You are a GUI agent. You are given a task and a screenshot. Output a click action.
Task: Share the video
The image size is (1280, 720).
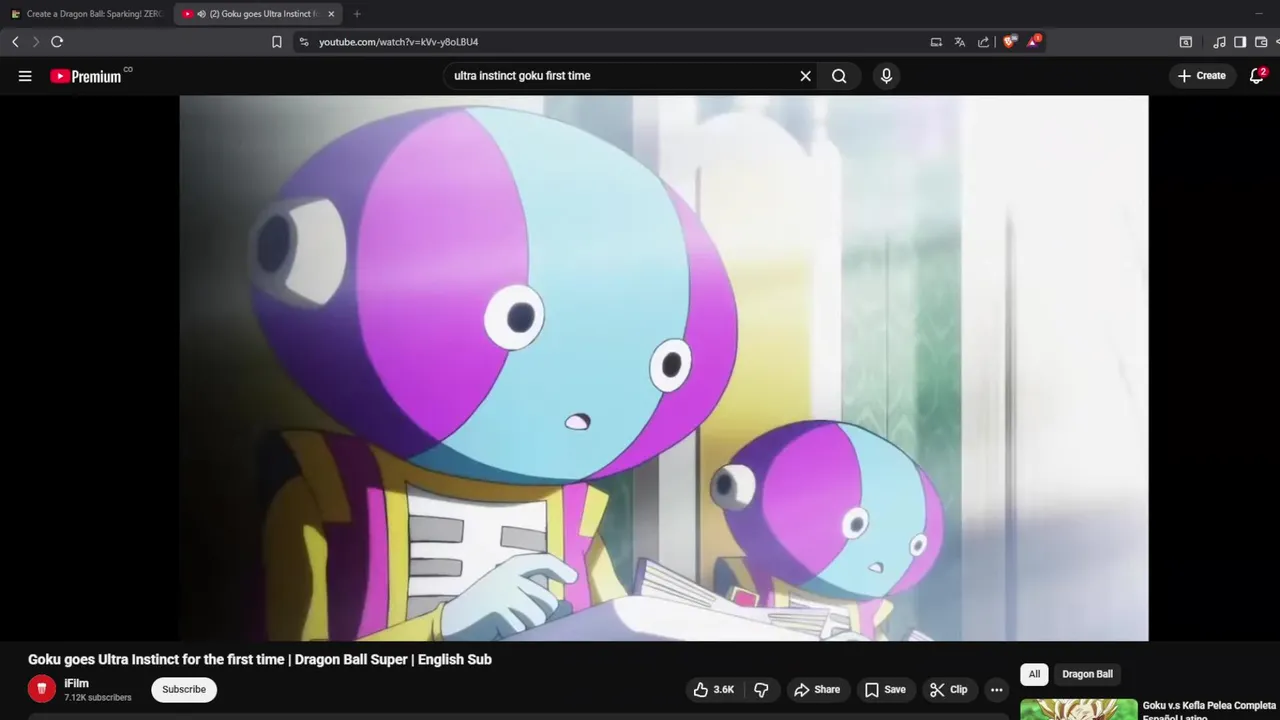(x=817, y=690)
